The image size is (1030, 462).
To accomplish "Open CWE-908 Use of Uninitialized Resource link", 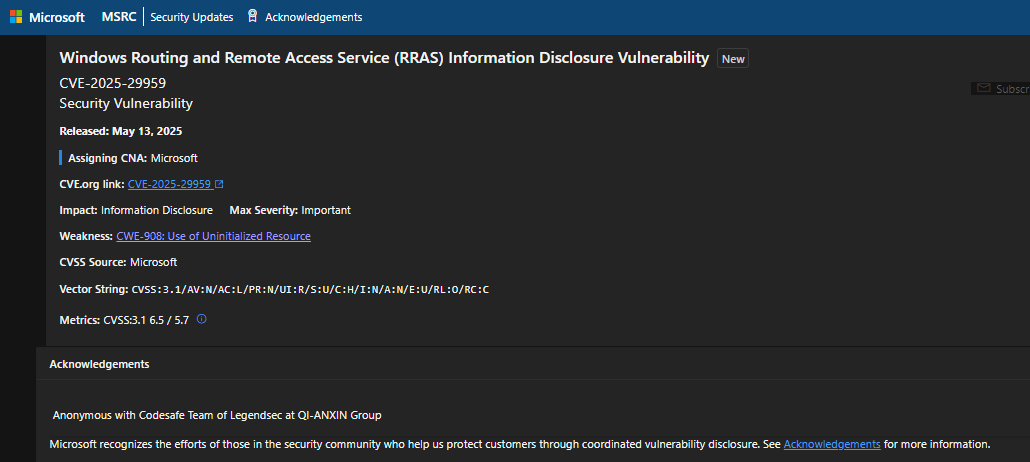I will click(x=213, y=236).
